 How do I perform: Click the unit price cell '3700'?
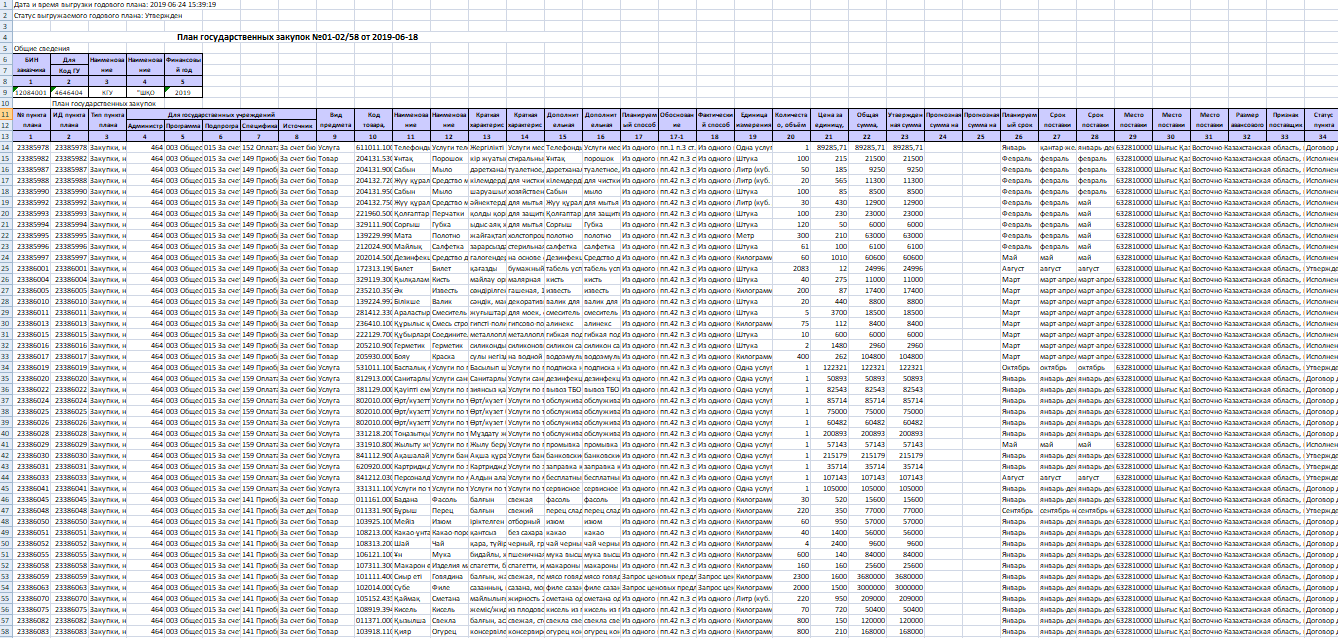pos(829,312)
